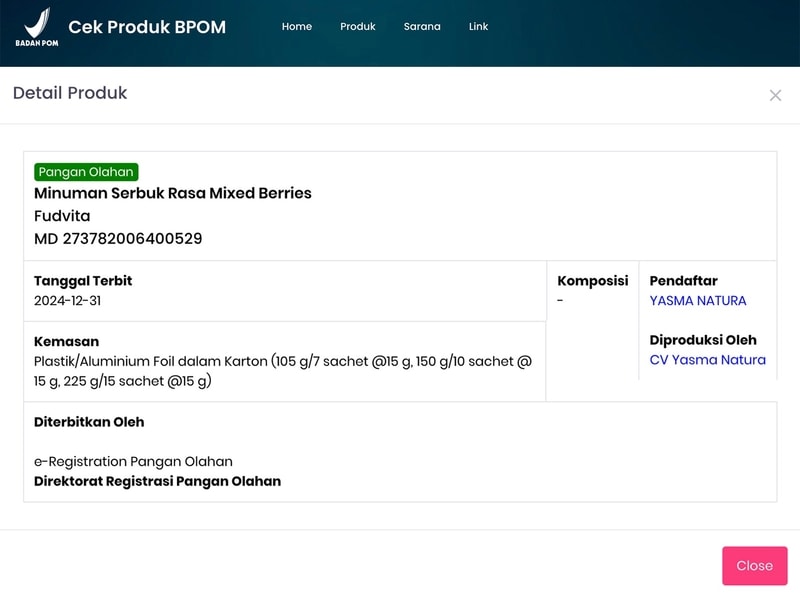Open the YASMA NATURA registrant link

(697, 301)
